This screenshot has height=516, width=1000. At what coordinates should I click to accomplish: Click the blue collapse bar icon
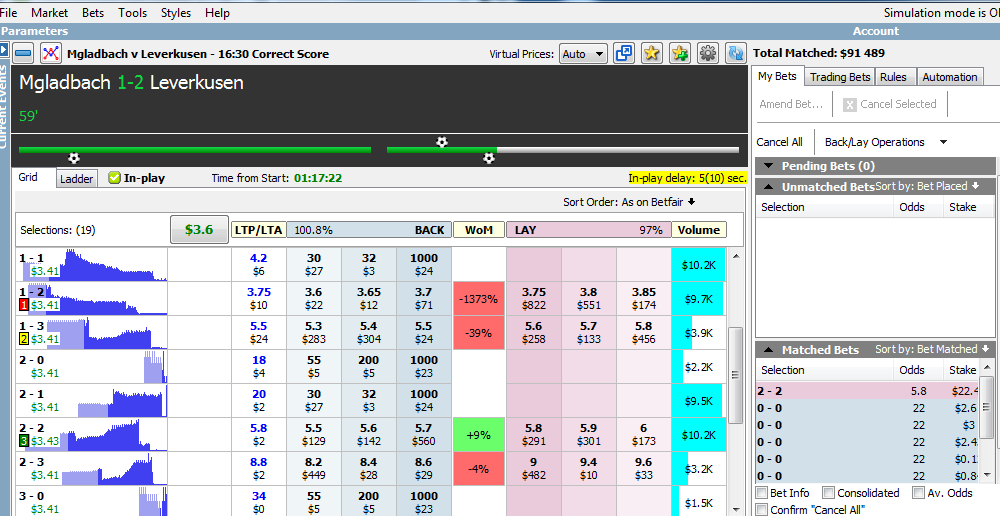pyautogui.click(x=24, y=54)
